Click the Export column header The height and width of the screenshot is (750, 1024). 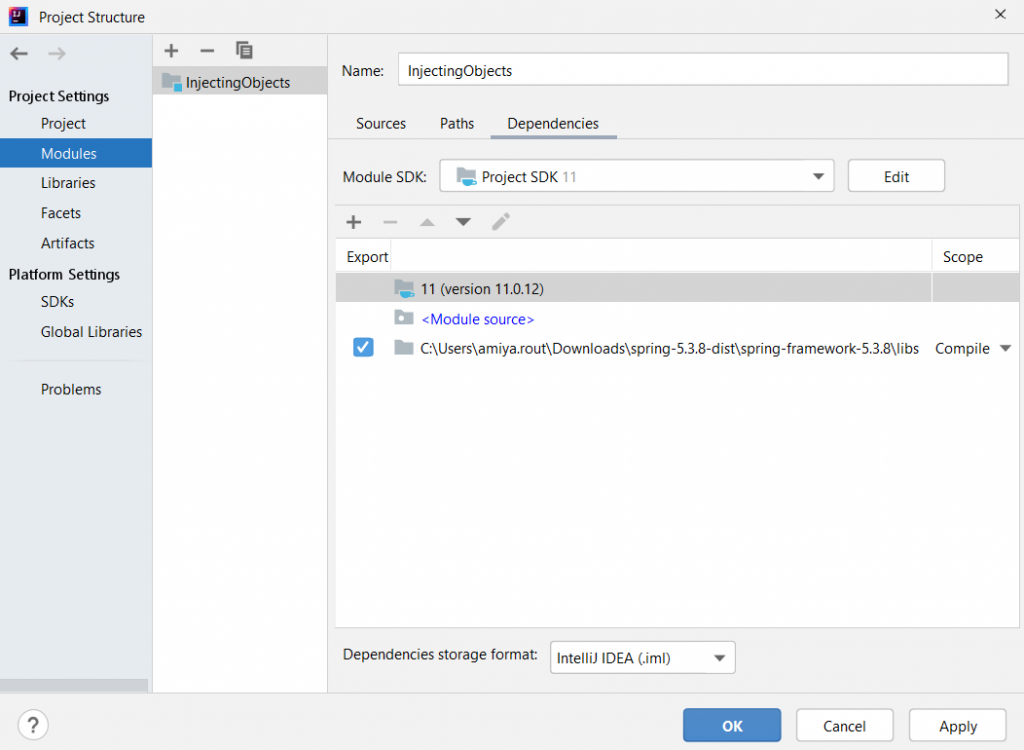coord(367,257)
